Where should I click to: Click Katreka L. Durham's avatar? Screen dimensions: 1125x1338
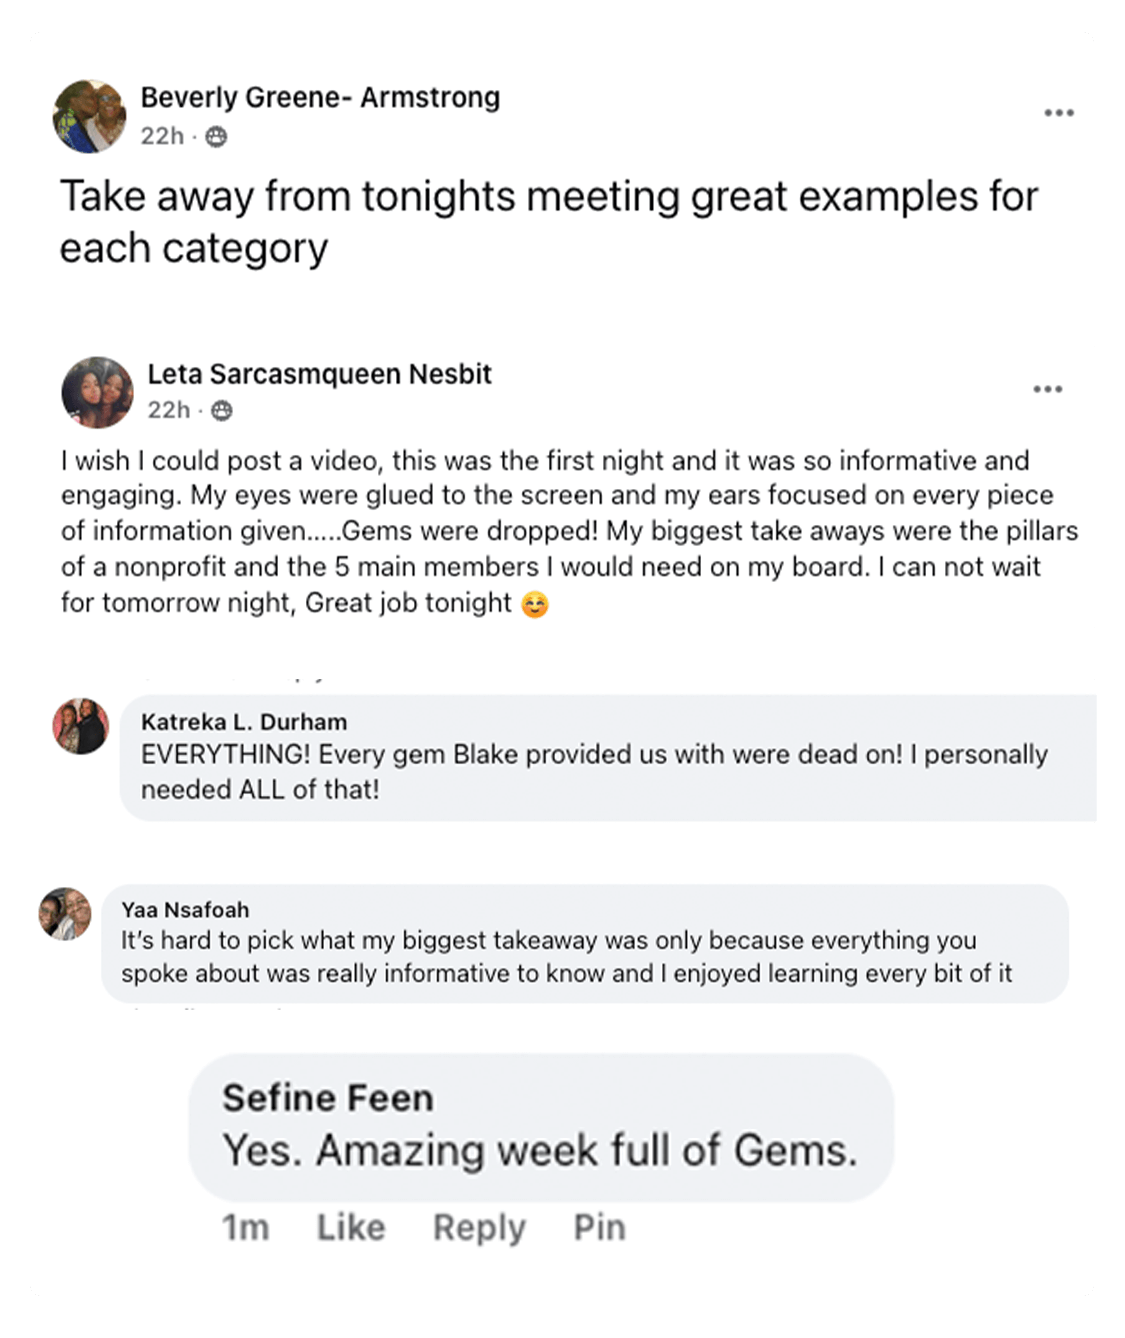81,726
